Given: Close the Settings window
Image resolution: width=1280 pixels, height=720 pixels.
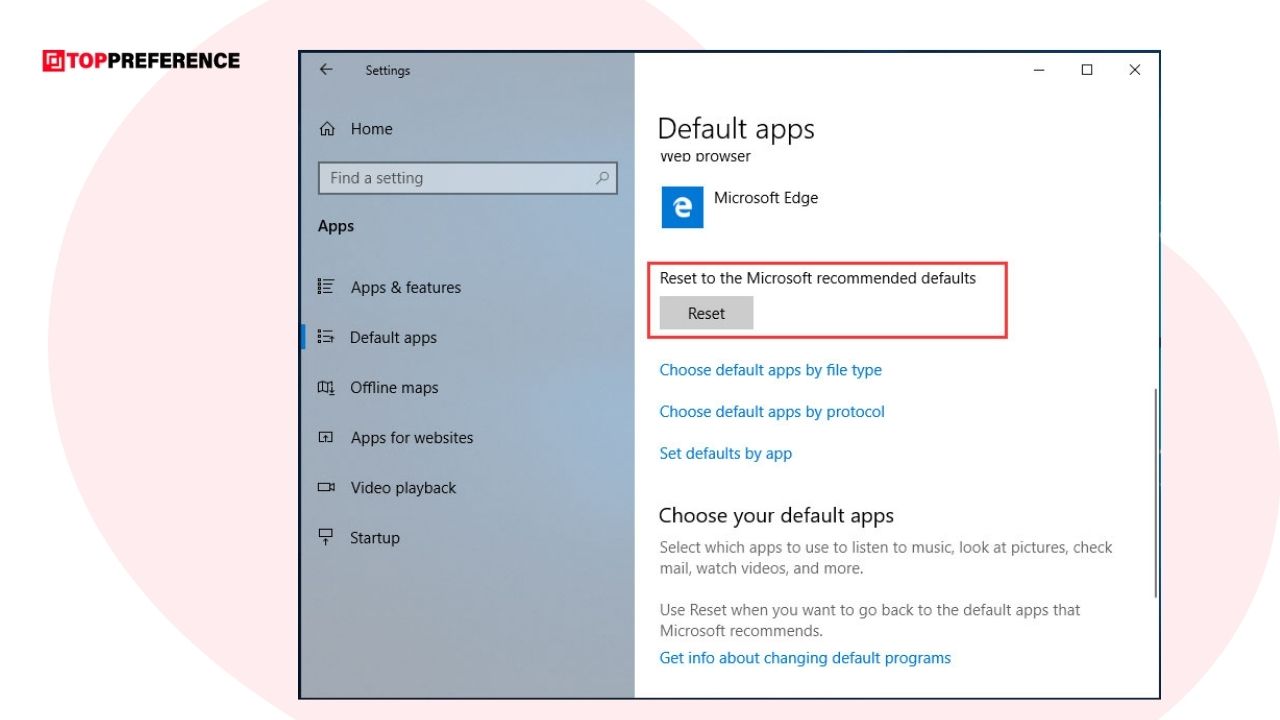Looking at the screenshot, I should (x=1134, y=70).
